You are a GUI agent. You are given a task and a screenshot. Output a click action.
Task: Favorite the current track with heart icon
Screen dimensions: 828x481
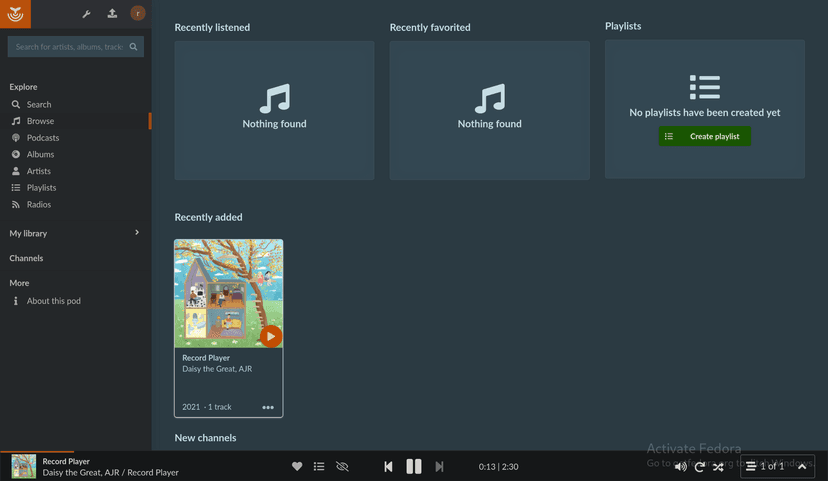(x=297, y=466)
